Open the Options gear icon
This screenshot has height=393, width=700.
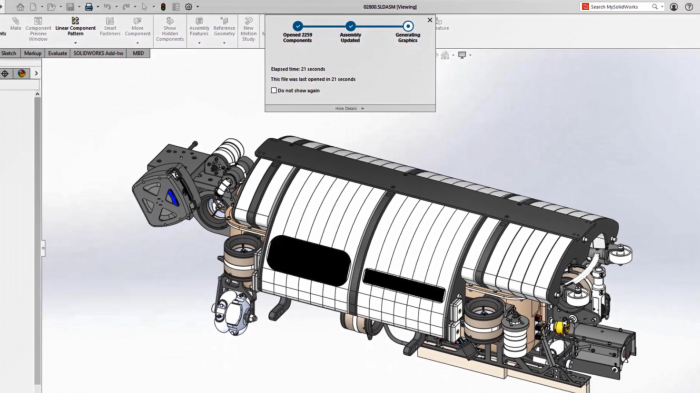pyautogui.click(x=189, y=7)
